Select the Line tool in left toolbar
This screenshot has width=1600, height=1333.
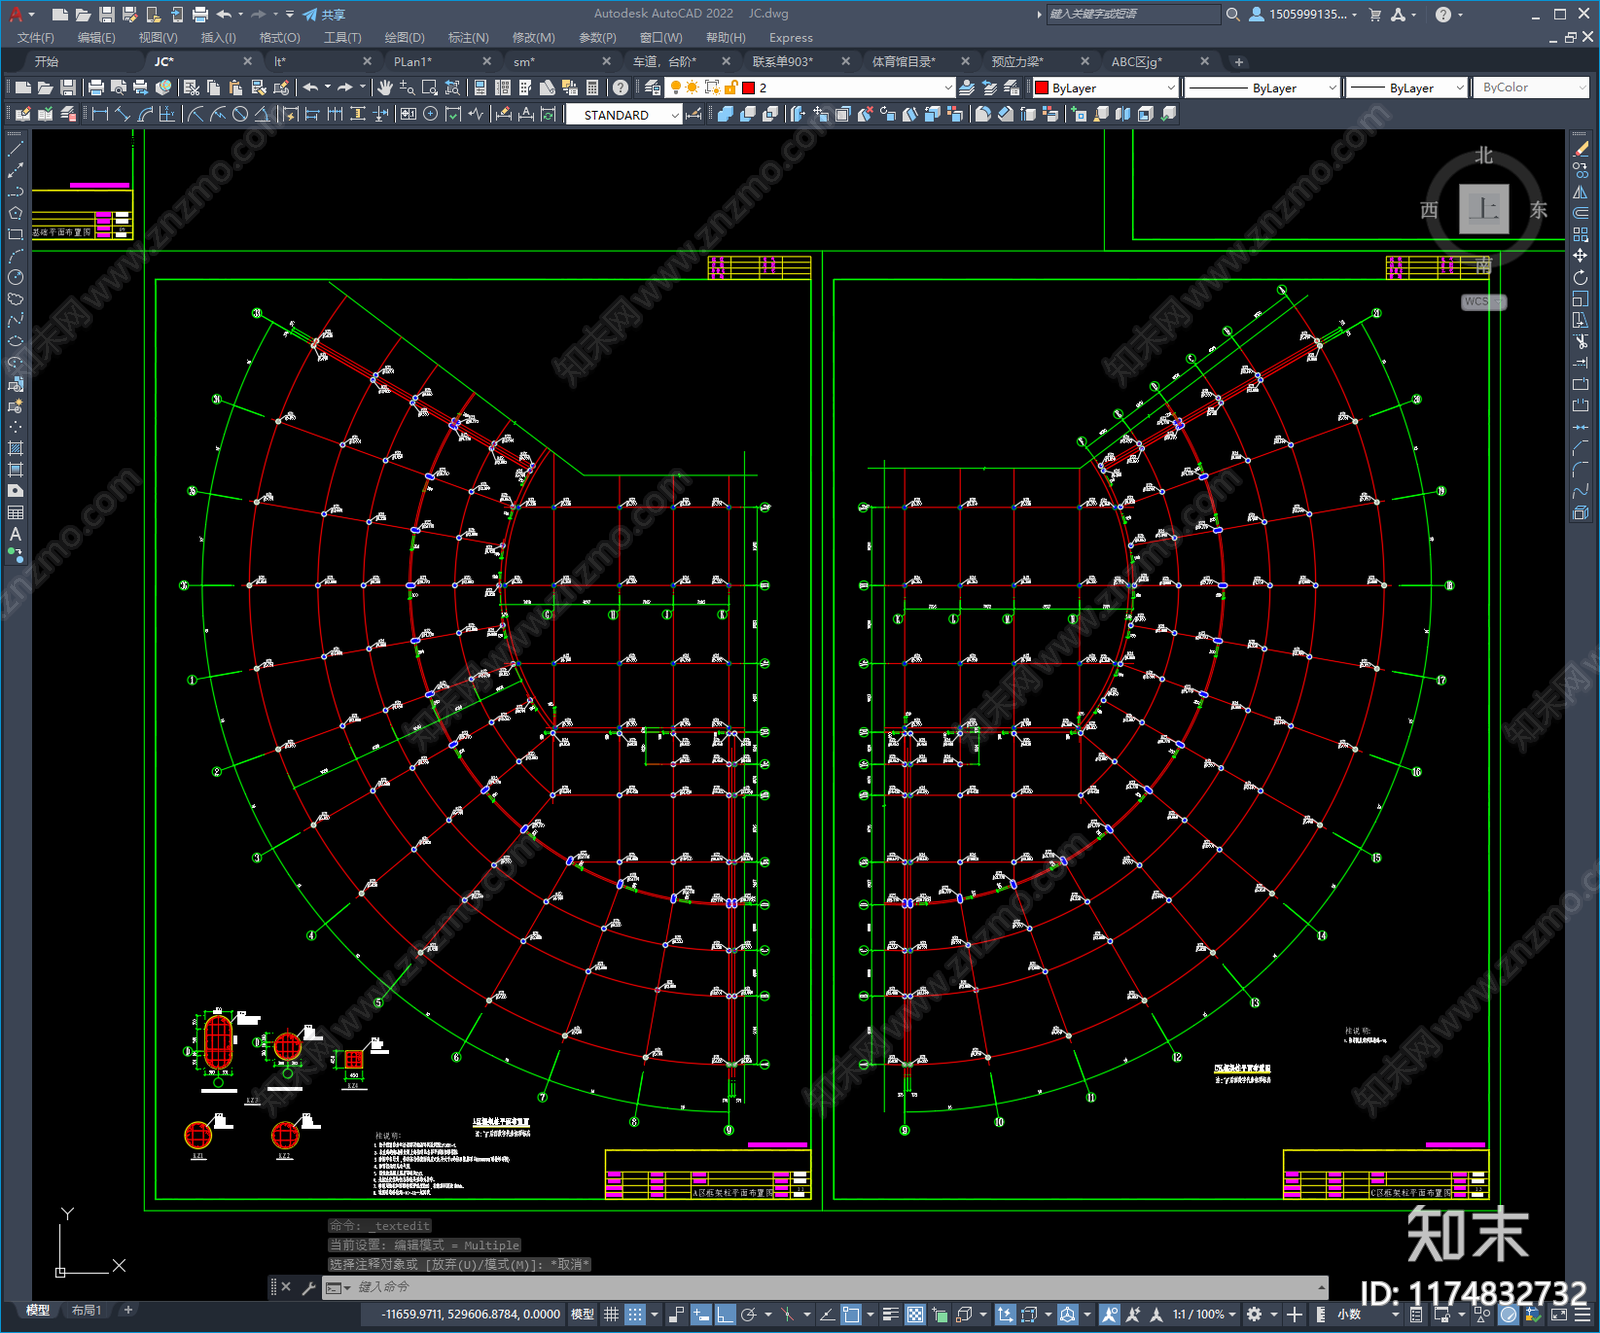point(15,148)
